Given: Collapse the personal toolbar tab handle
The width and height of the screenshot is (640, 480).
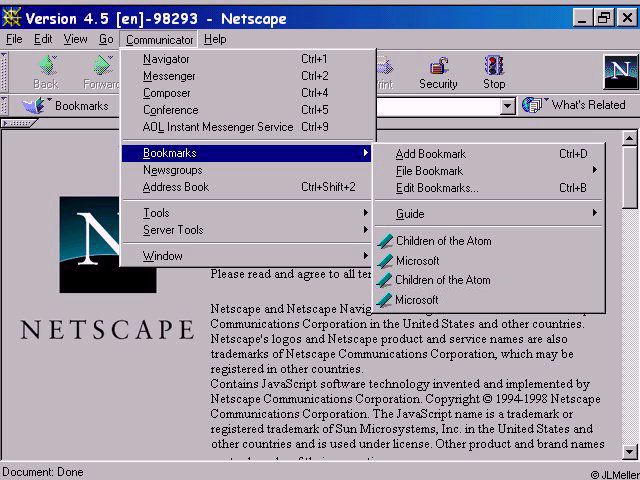Looking at the screenshot, I should 19,123.
